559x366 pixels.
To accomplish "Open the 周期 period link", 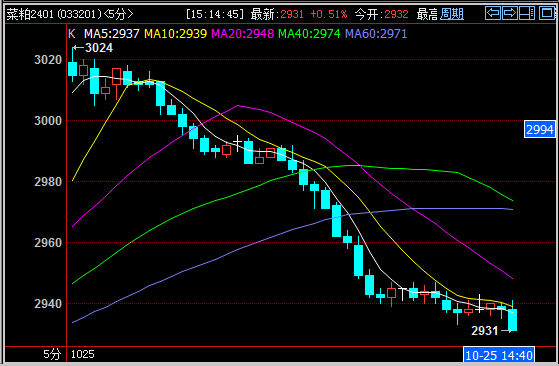I will [452, 14].
